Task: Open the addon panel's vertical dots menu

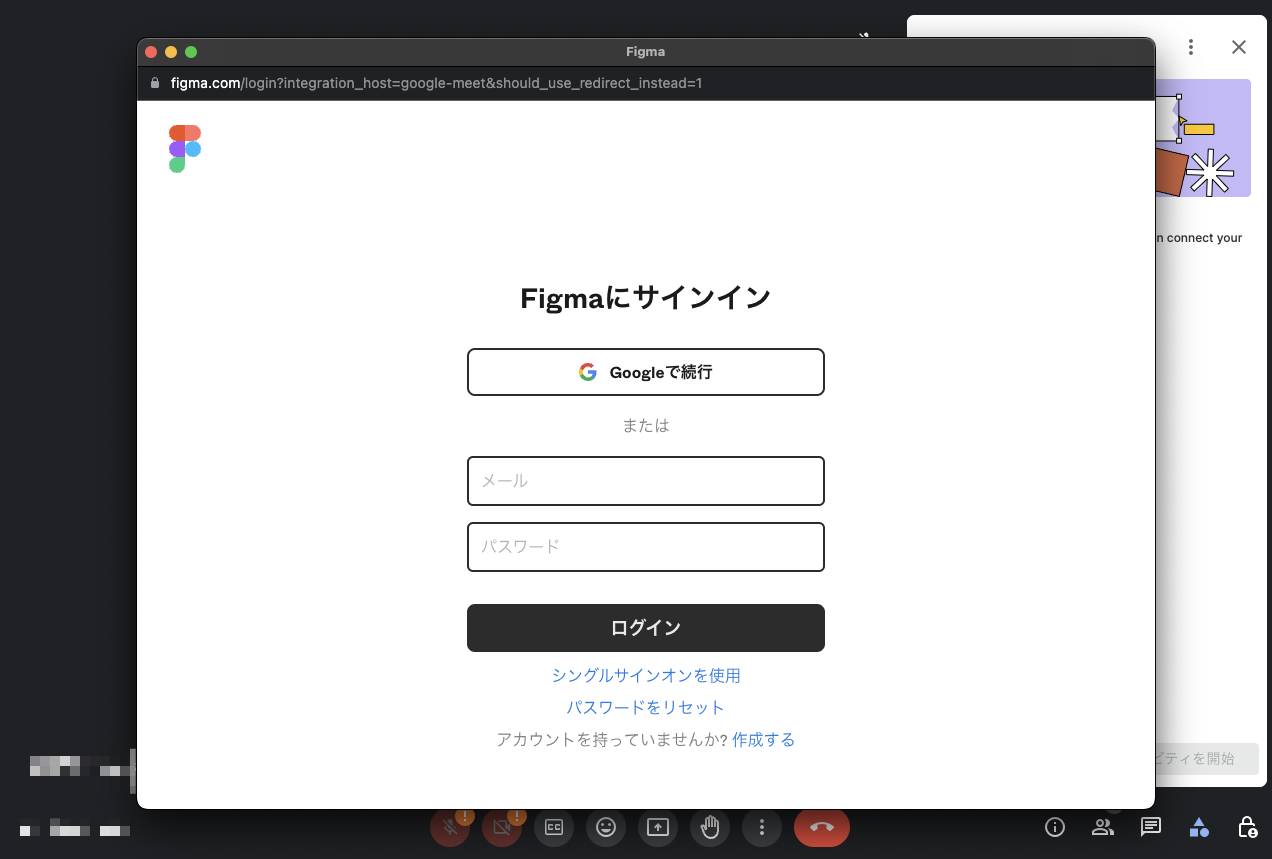Action: [1191, 47]
